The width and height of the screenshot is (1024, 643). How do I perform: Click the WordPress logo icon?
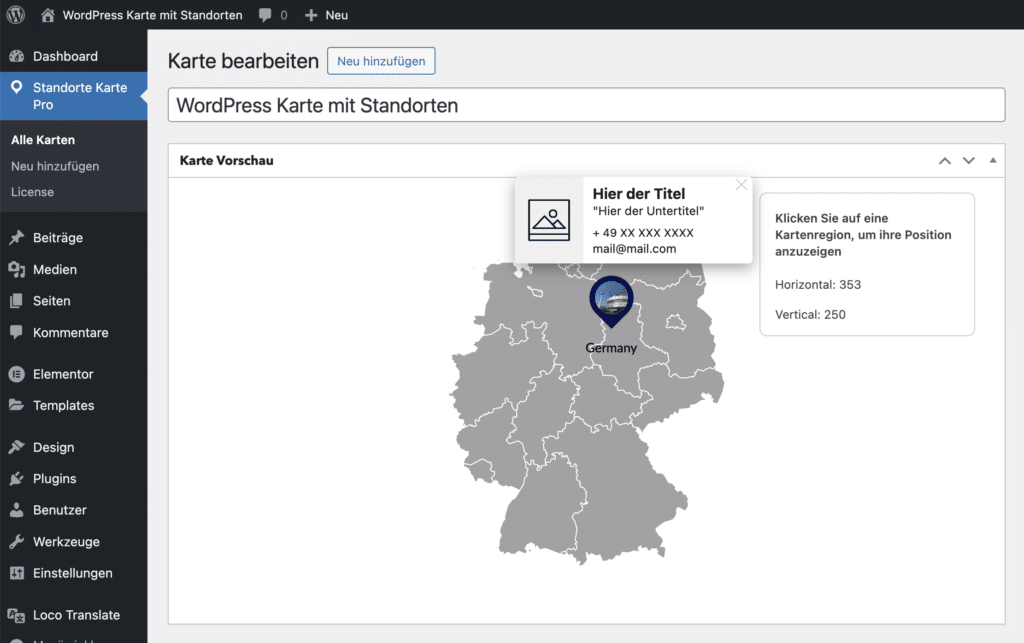(16, 14)
